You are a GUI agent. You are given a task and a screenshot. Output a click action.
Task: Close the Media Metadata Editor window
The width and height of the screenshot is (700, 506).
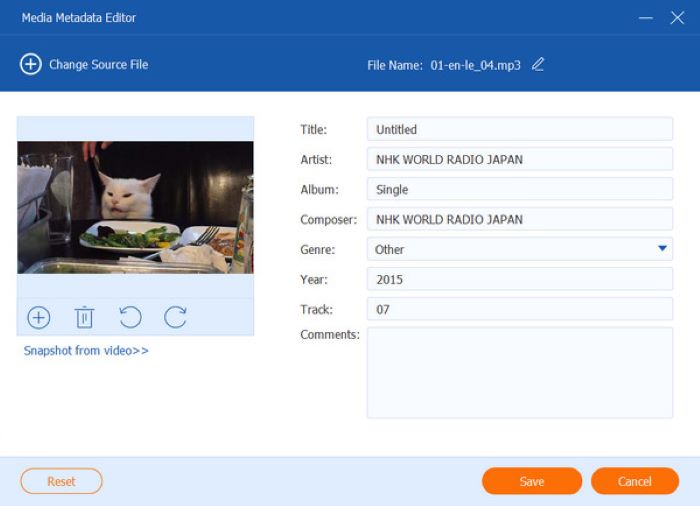tap(677, 18)
